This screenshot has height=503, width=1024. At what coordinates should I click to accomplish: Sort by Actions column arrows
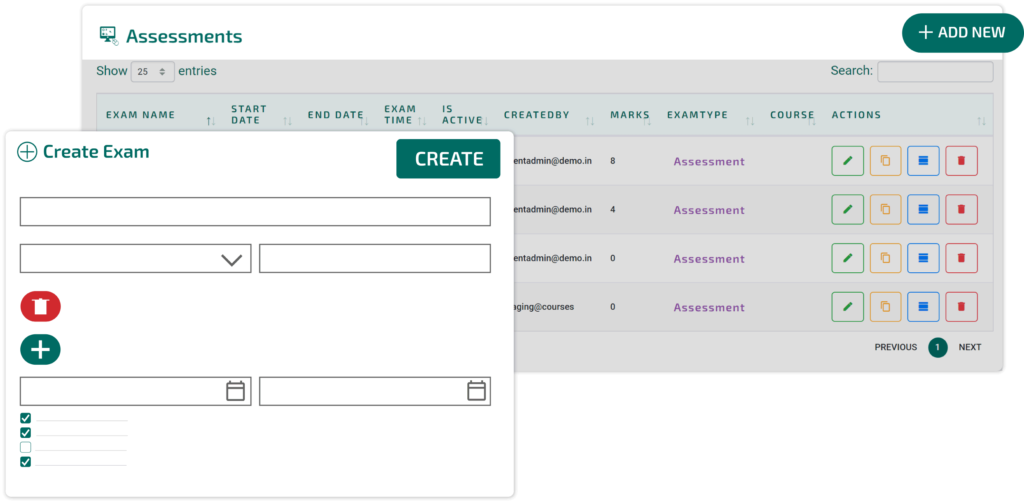pos(982,121)
